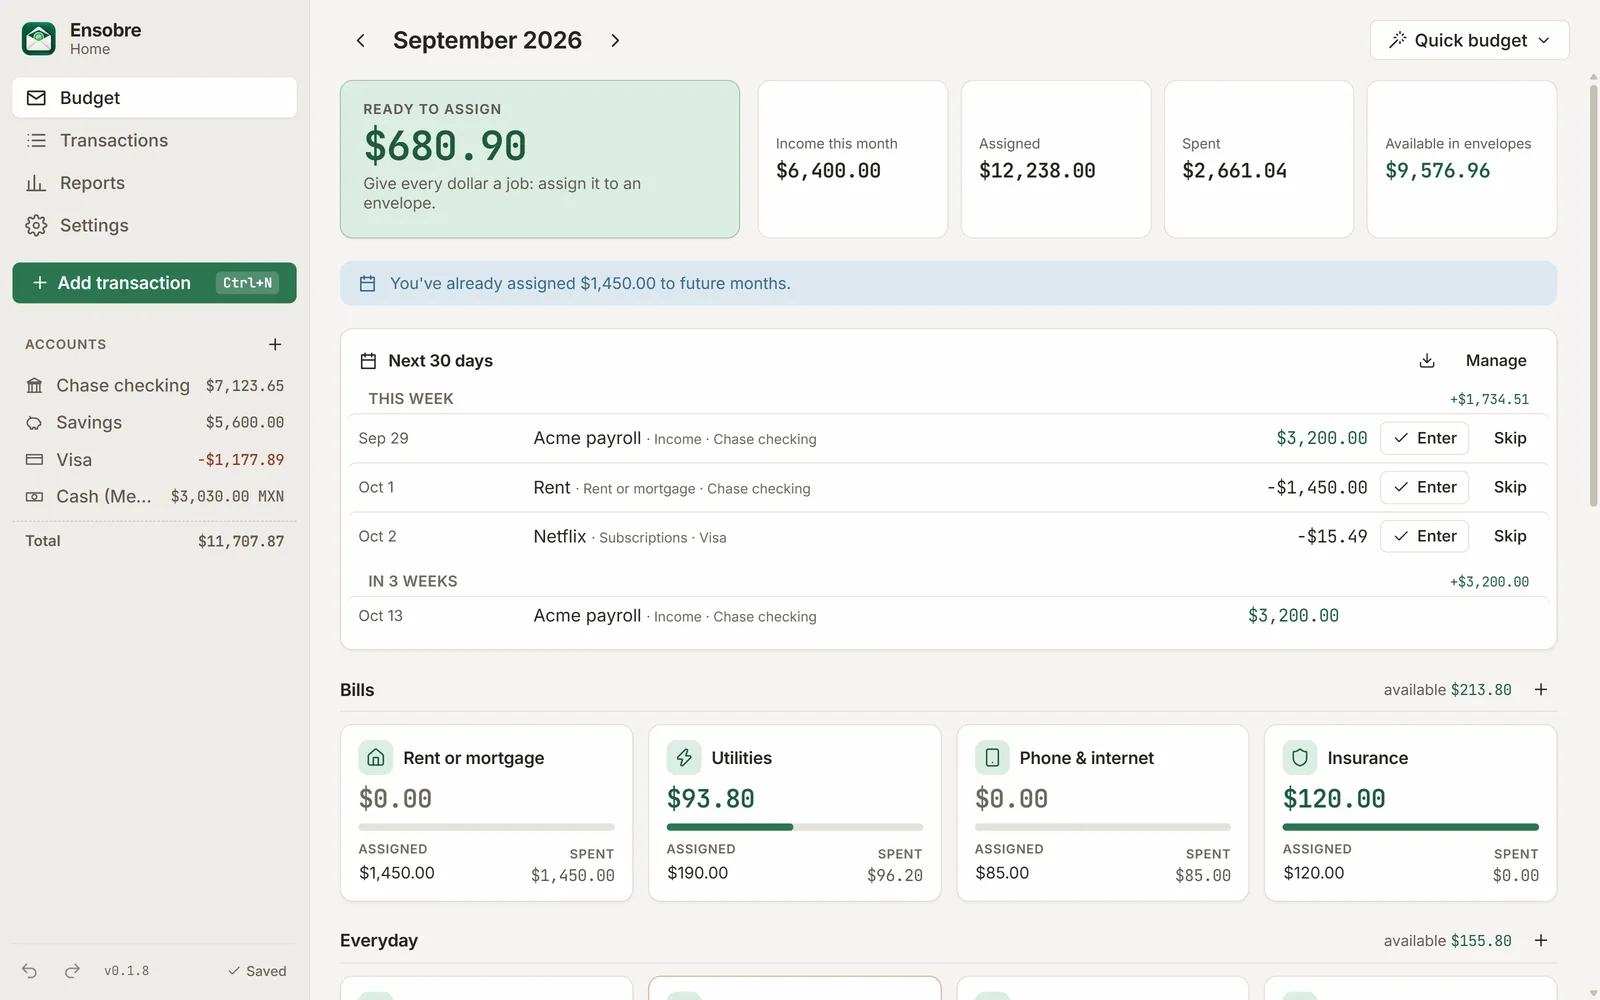Skip the Oct 1 Rent transaction

pyautogui.click(x=1510, y=487)
